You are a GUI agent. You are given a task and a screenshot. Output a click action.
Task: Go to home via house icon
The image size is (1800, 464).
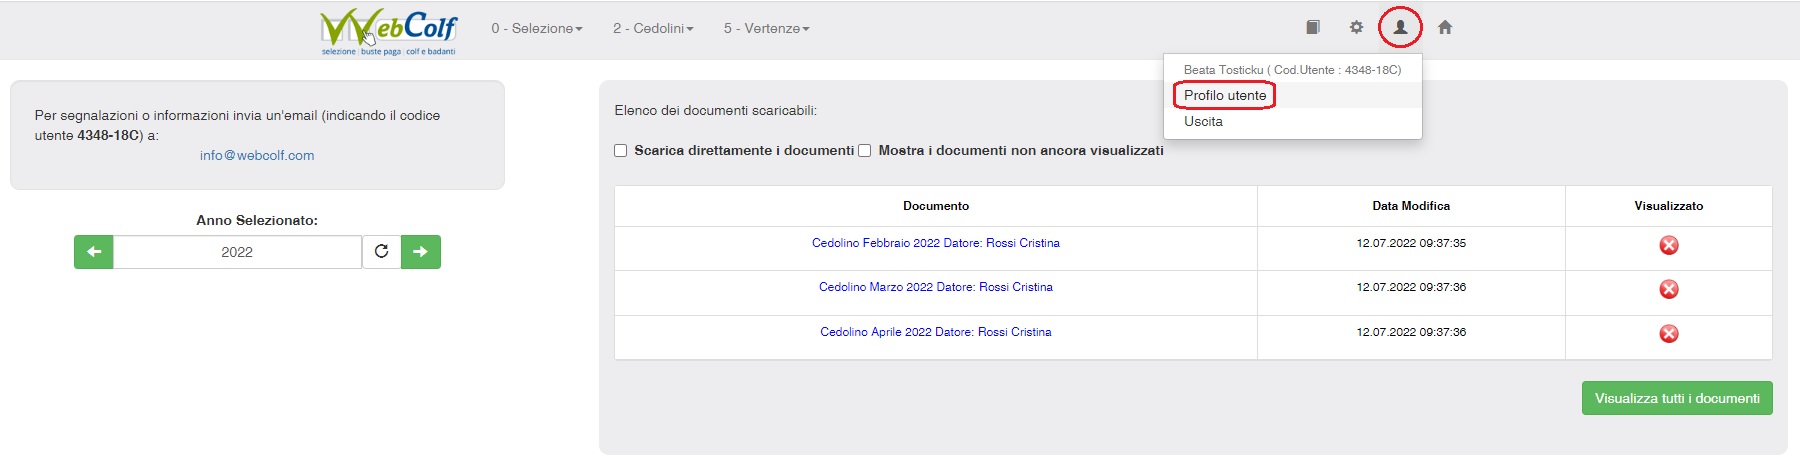click(1445, 28)
